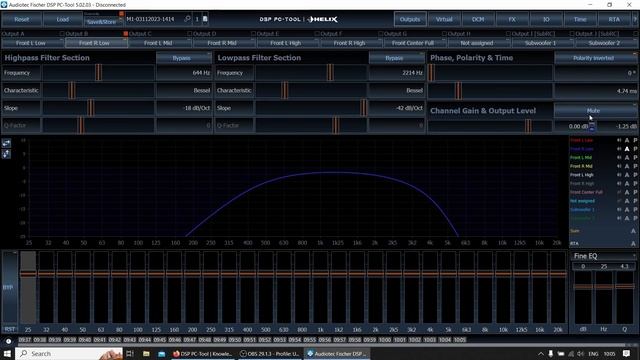The image size is (640, 360).
Task: Click the memory file icon next to number 1
Action: tap(205, 19)
